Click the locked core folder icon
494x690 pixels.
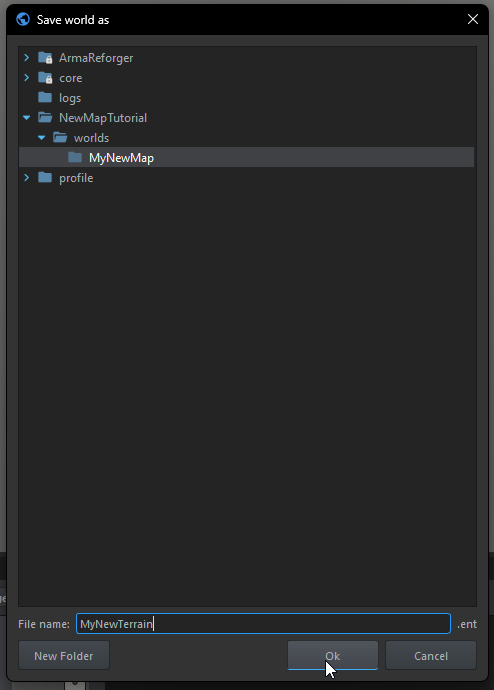(45, 78)
